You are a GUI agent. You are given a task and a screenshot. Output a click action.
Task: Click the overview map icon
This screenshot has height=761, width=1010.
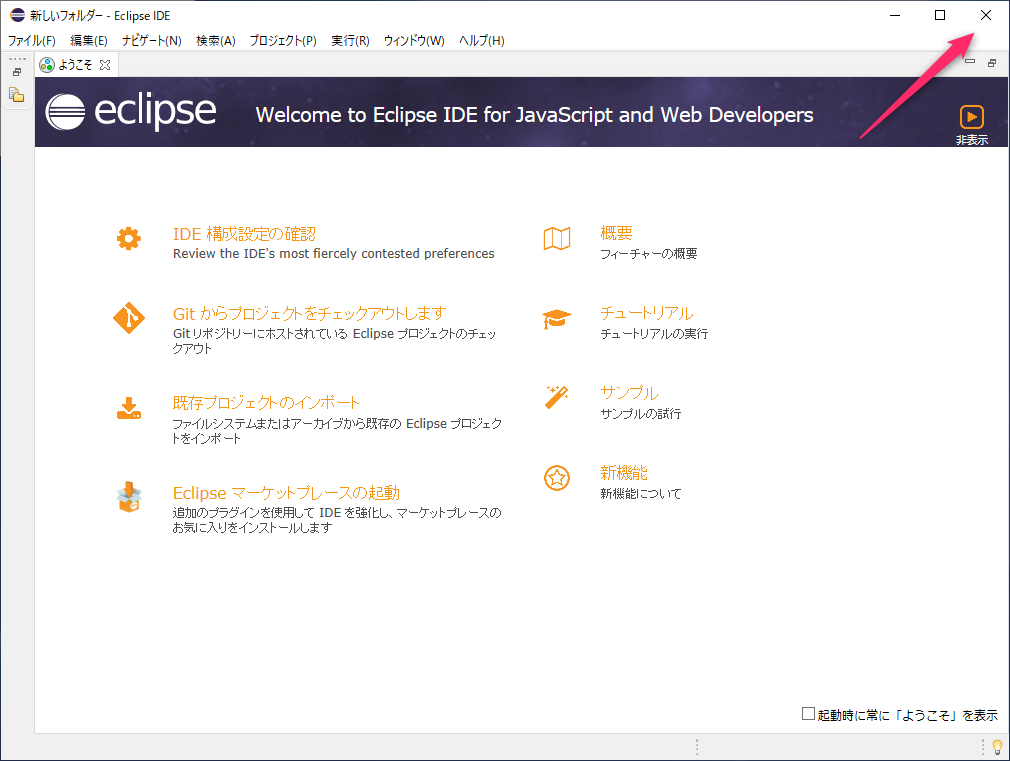(557, 238)
